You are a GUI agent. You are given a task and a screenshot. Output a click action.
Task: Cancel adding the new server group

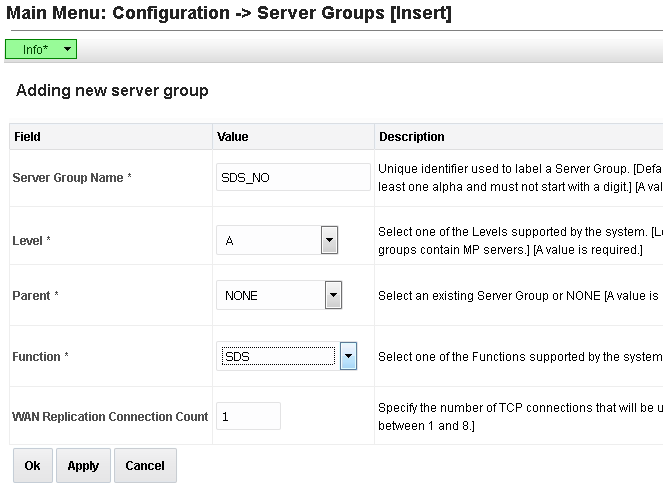145,466
